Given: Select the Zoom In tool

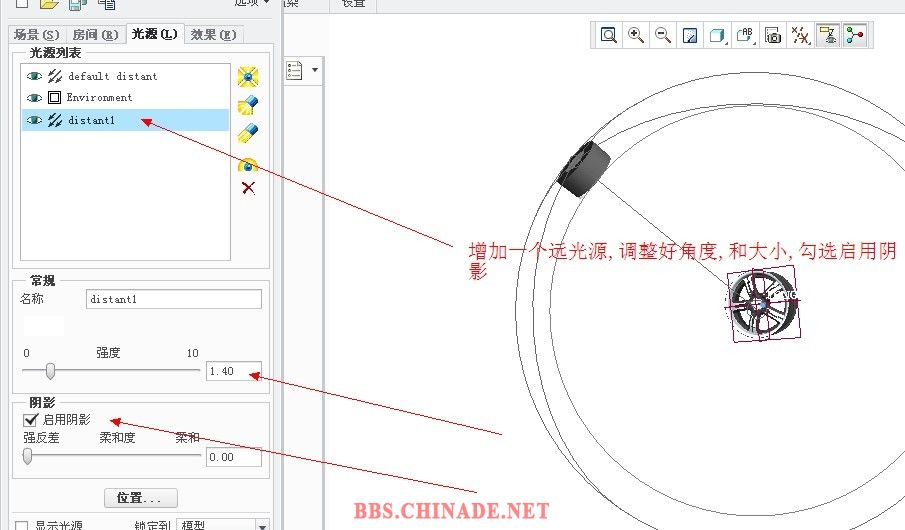Looking at the screenshot, I should (636, 35).
